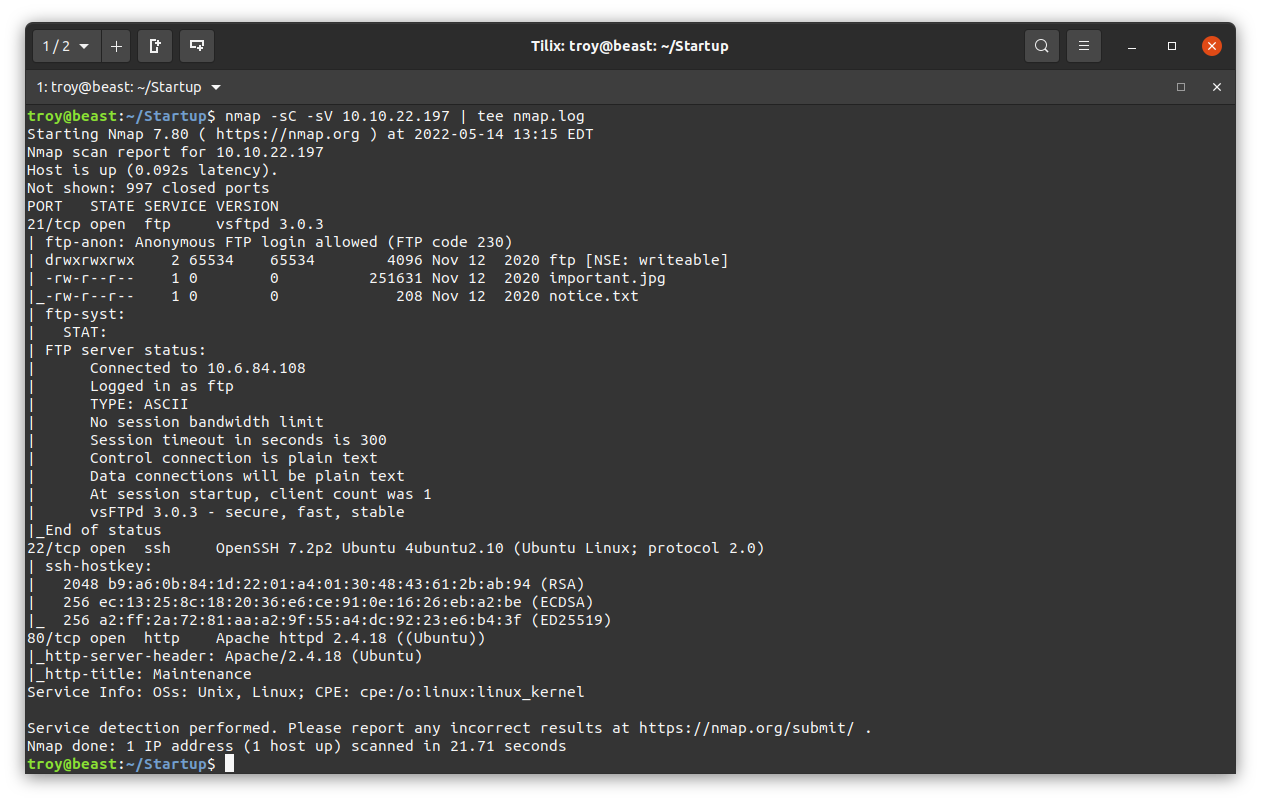This screenshot has width=1261, height=802.
Task: Click the http-server-header Apache line
Action: (x=225, y=656)
